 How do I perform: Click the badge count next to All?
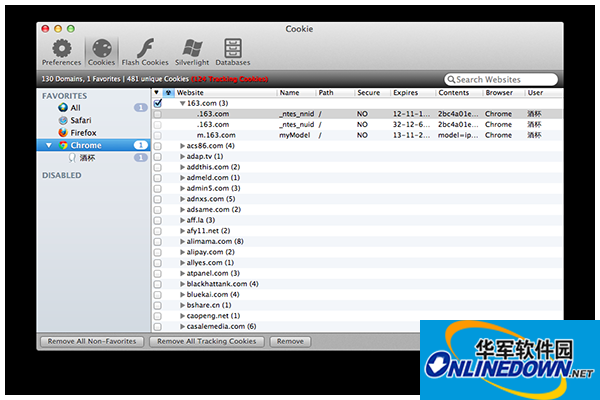tap(140, 108)
